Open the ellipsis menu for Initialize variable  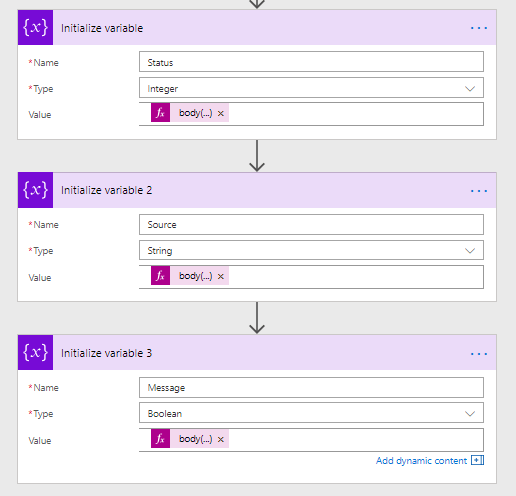pyautogui.click(x=479, y=28)
